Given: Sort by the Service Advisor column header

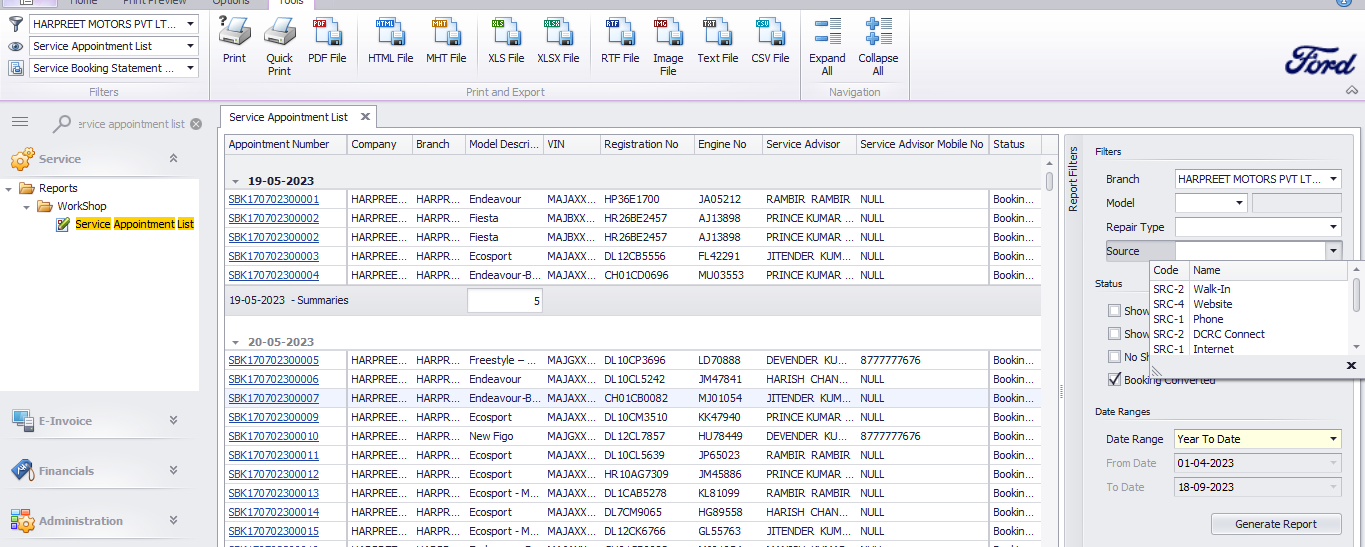Looking at the screenshot, I should coord(809,144).
